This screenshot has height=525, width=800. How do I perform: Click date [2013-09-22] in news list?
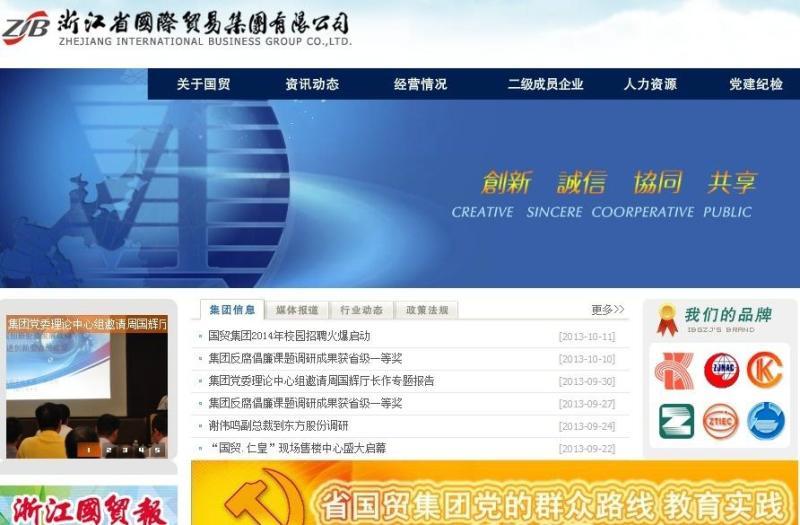(x=587, y=449)
